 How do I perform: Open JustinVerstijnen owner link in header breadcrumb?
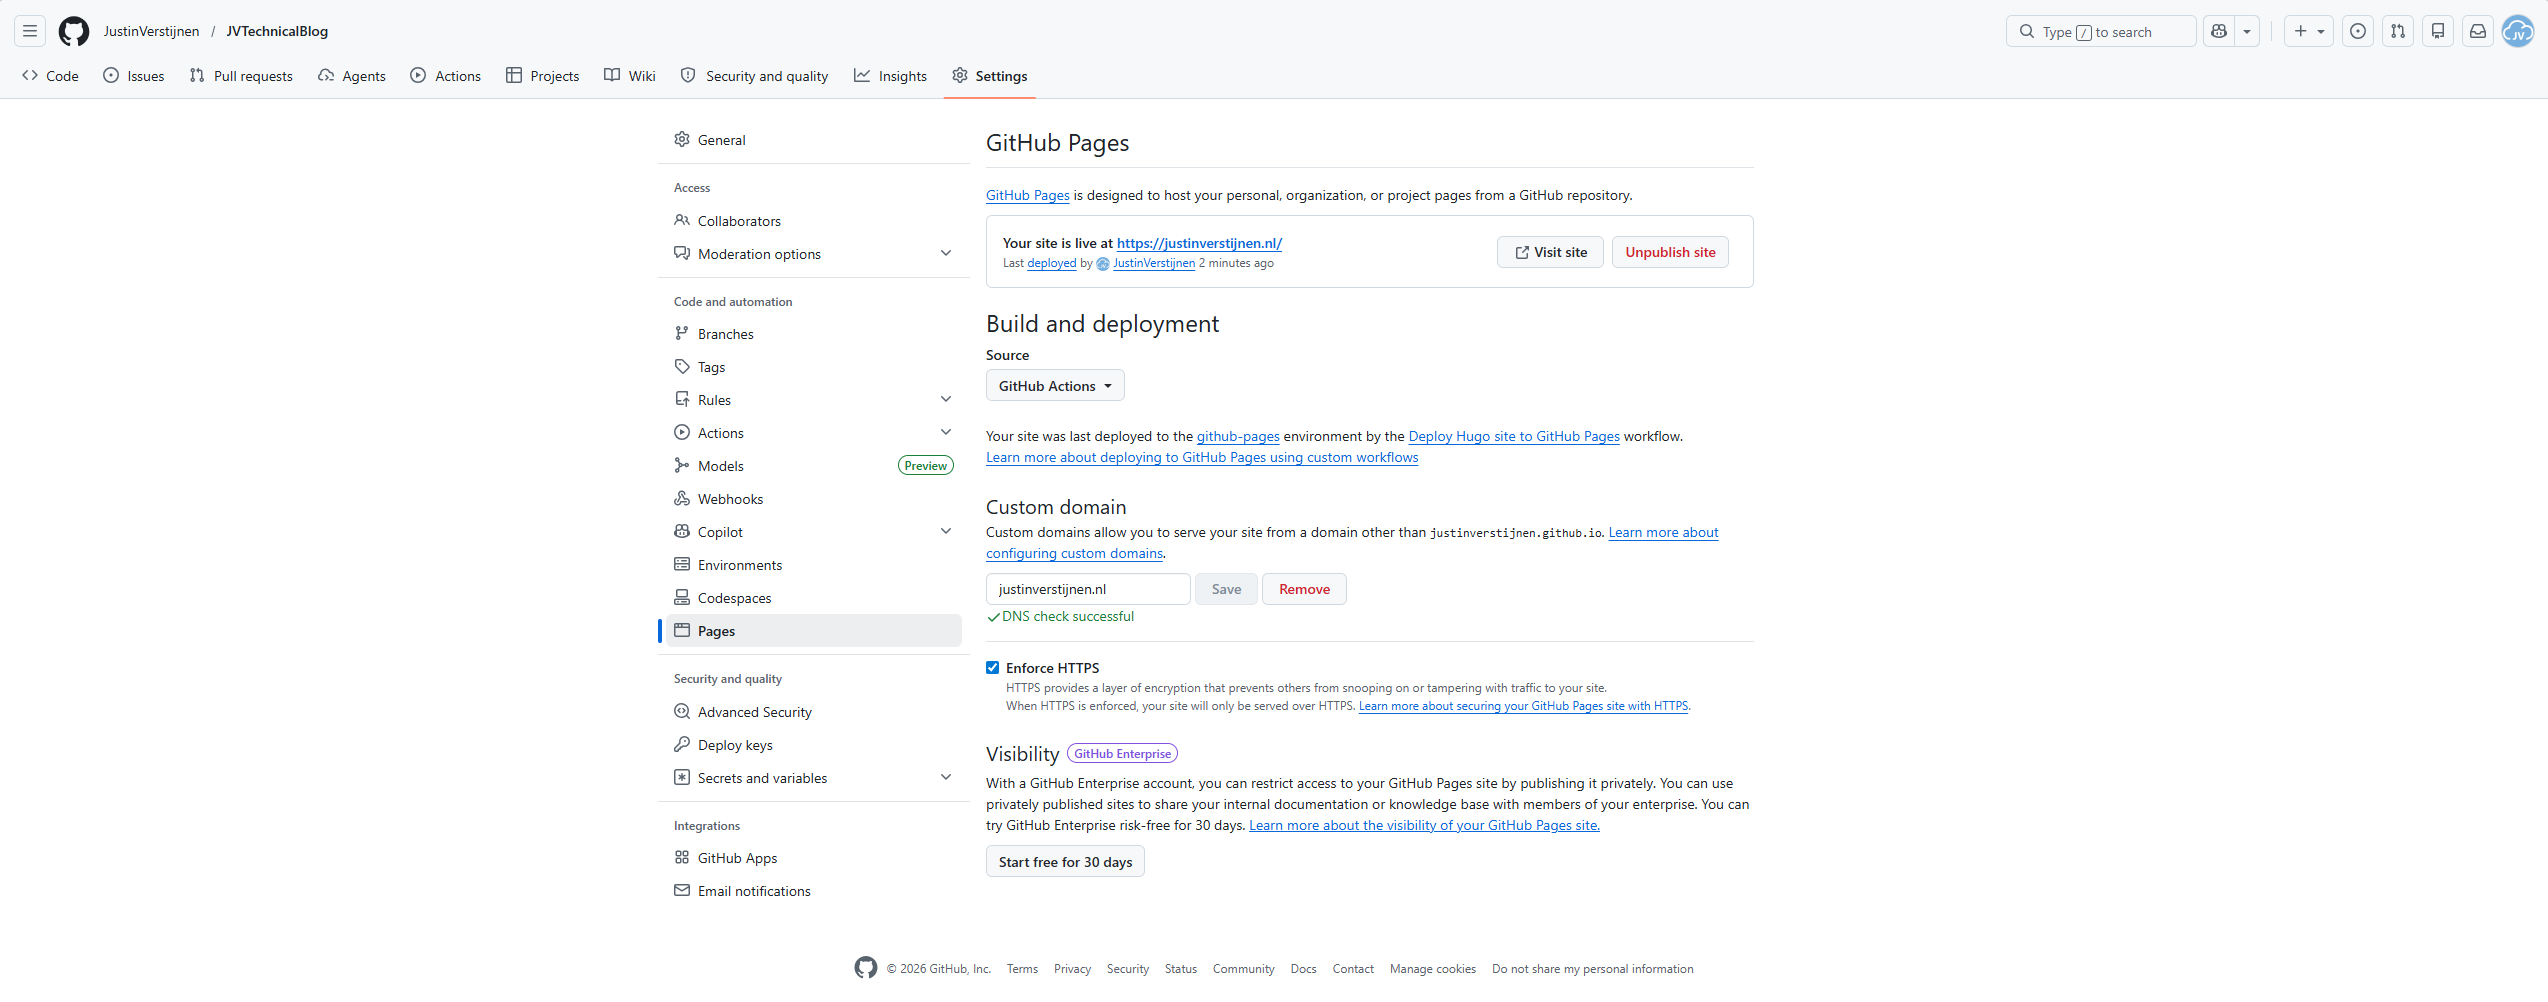tap(151, 31)
